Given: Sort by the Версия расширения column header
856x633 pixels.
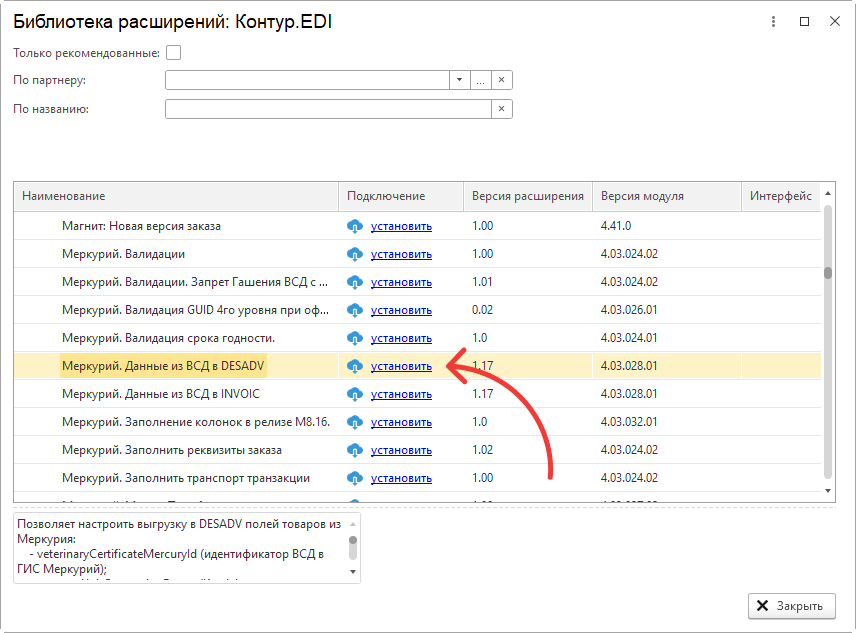Looking at the screenshot, I should click(x=528, y=196).
